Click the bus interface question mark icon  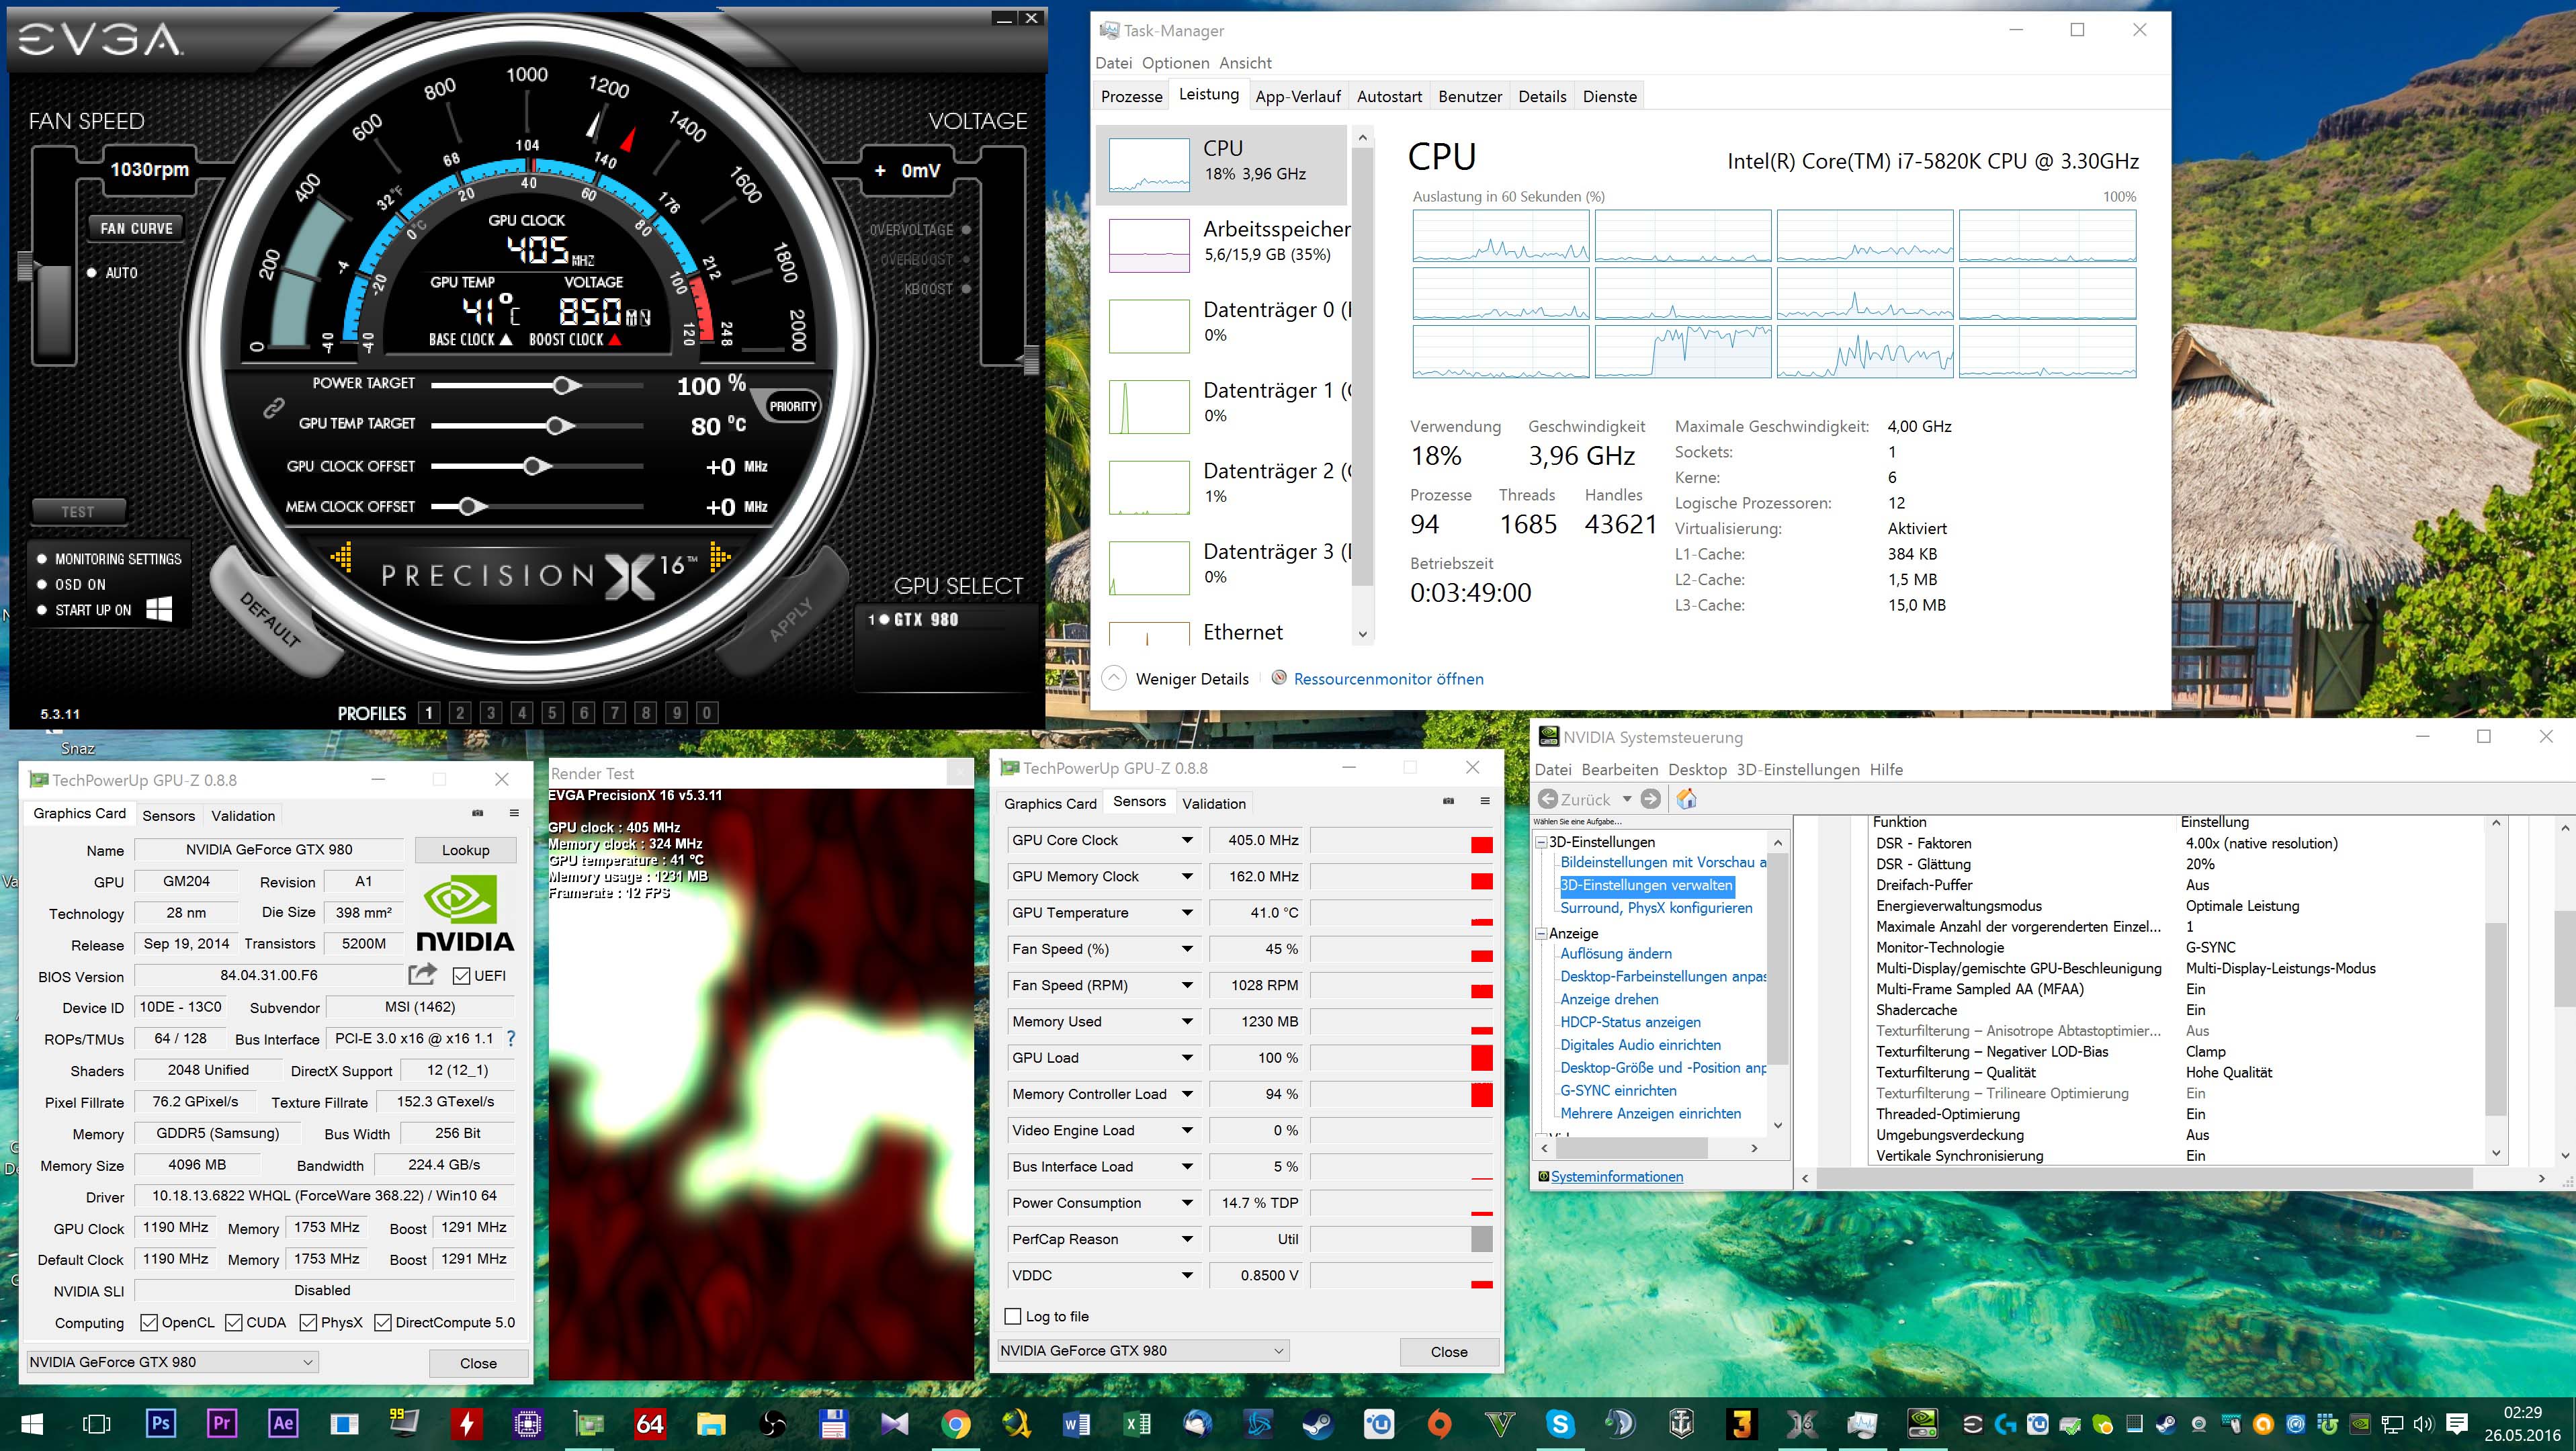coord(511,1038)
